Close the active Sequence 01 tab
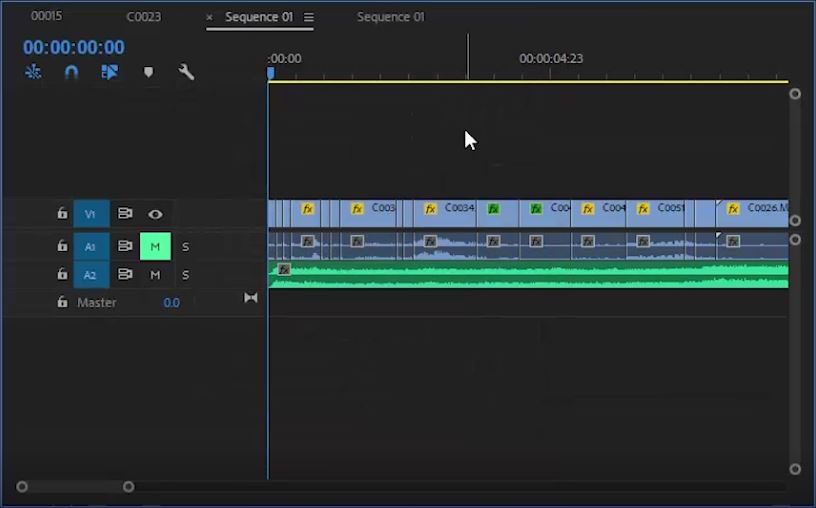Viewport: 816px width, 508px height. 209,17
